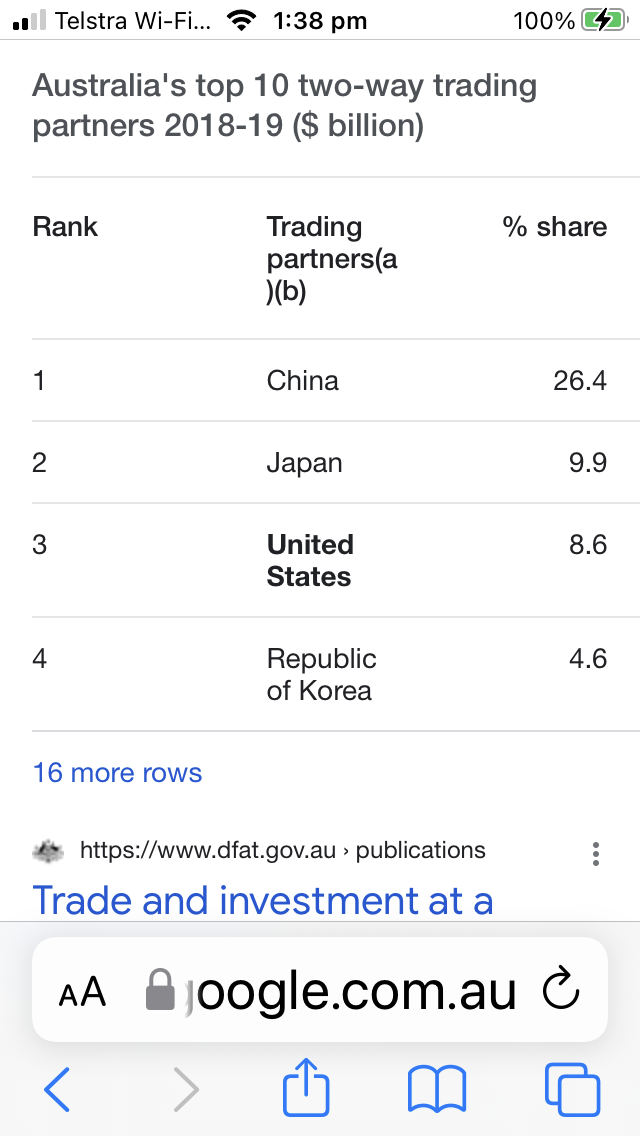Open the AA reader options
This screenshot has width=640, height=1136.
pos(82,993)
